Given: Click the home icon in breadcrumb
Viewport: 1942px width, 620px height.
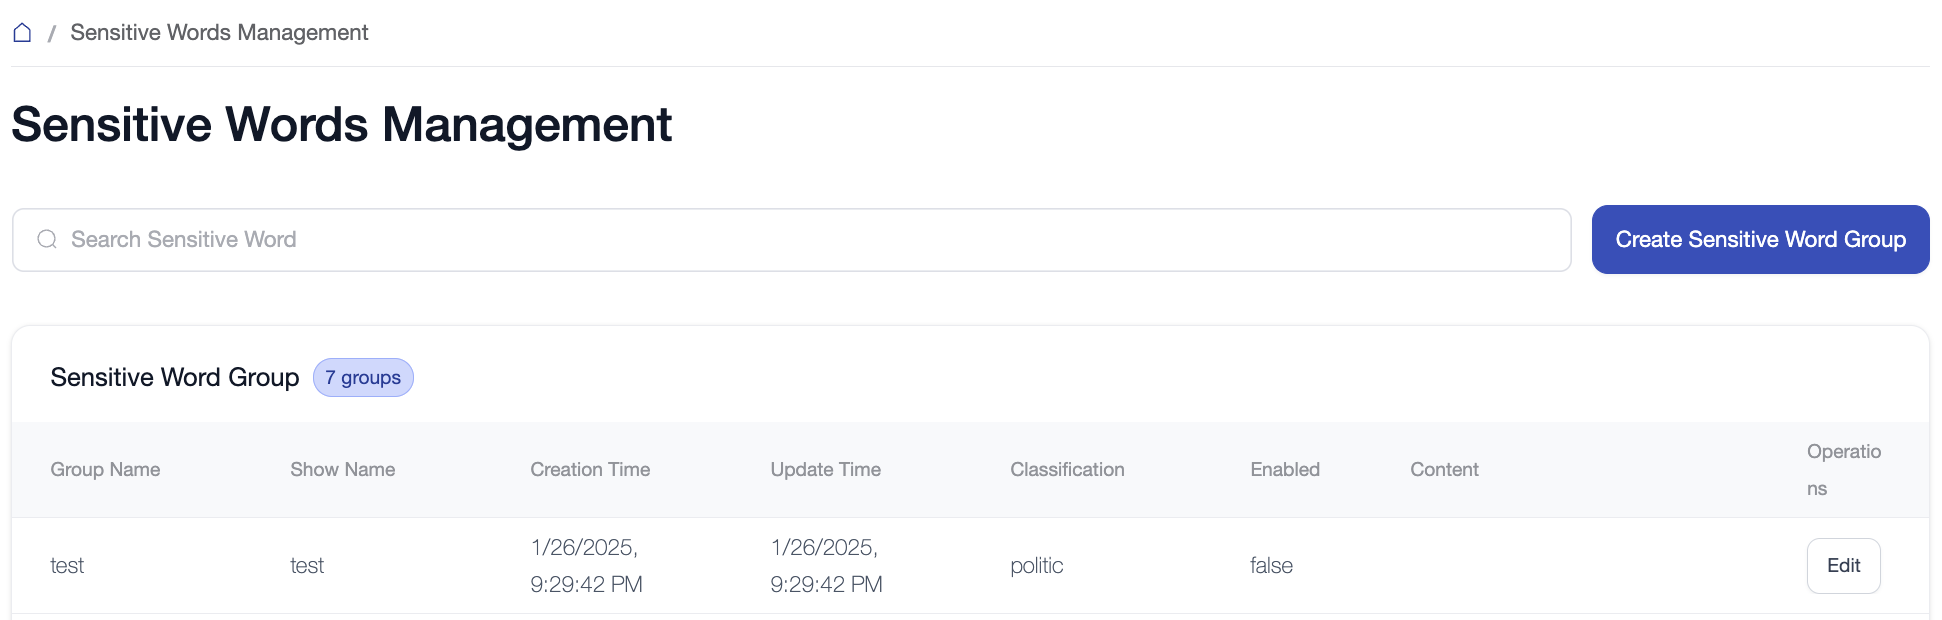Looking at the screenshot, I should click(22, 33).
